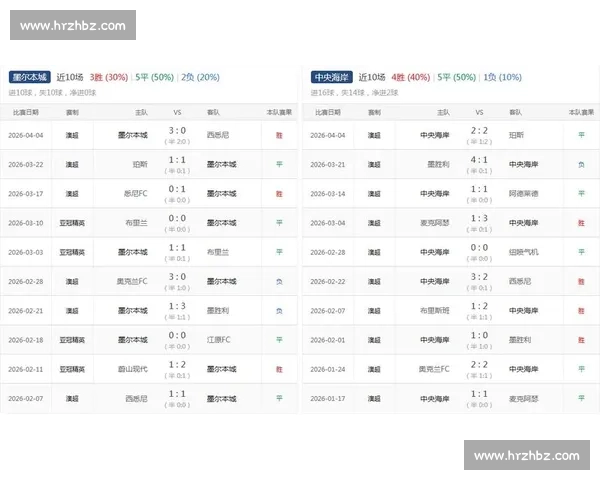
Task: Click 胜 result in the 蔚山现代 row
Action: click(279, 369)
